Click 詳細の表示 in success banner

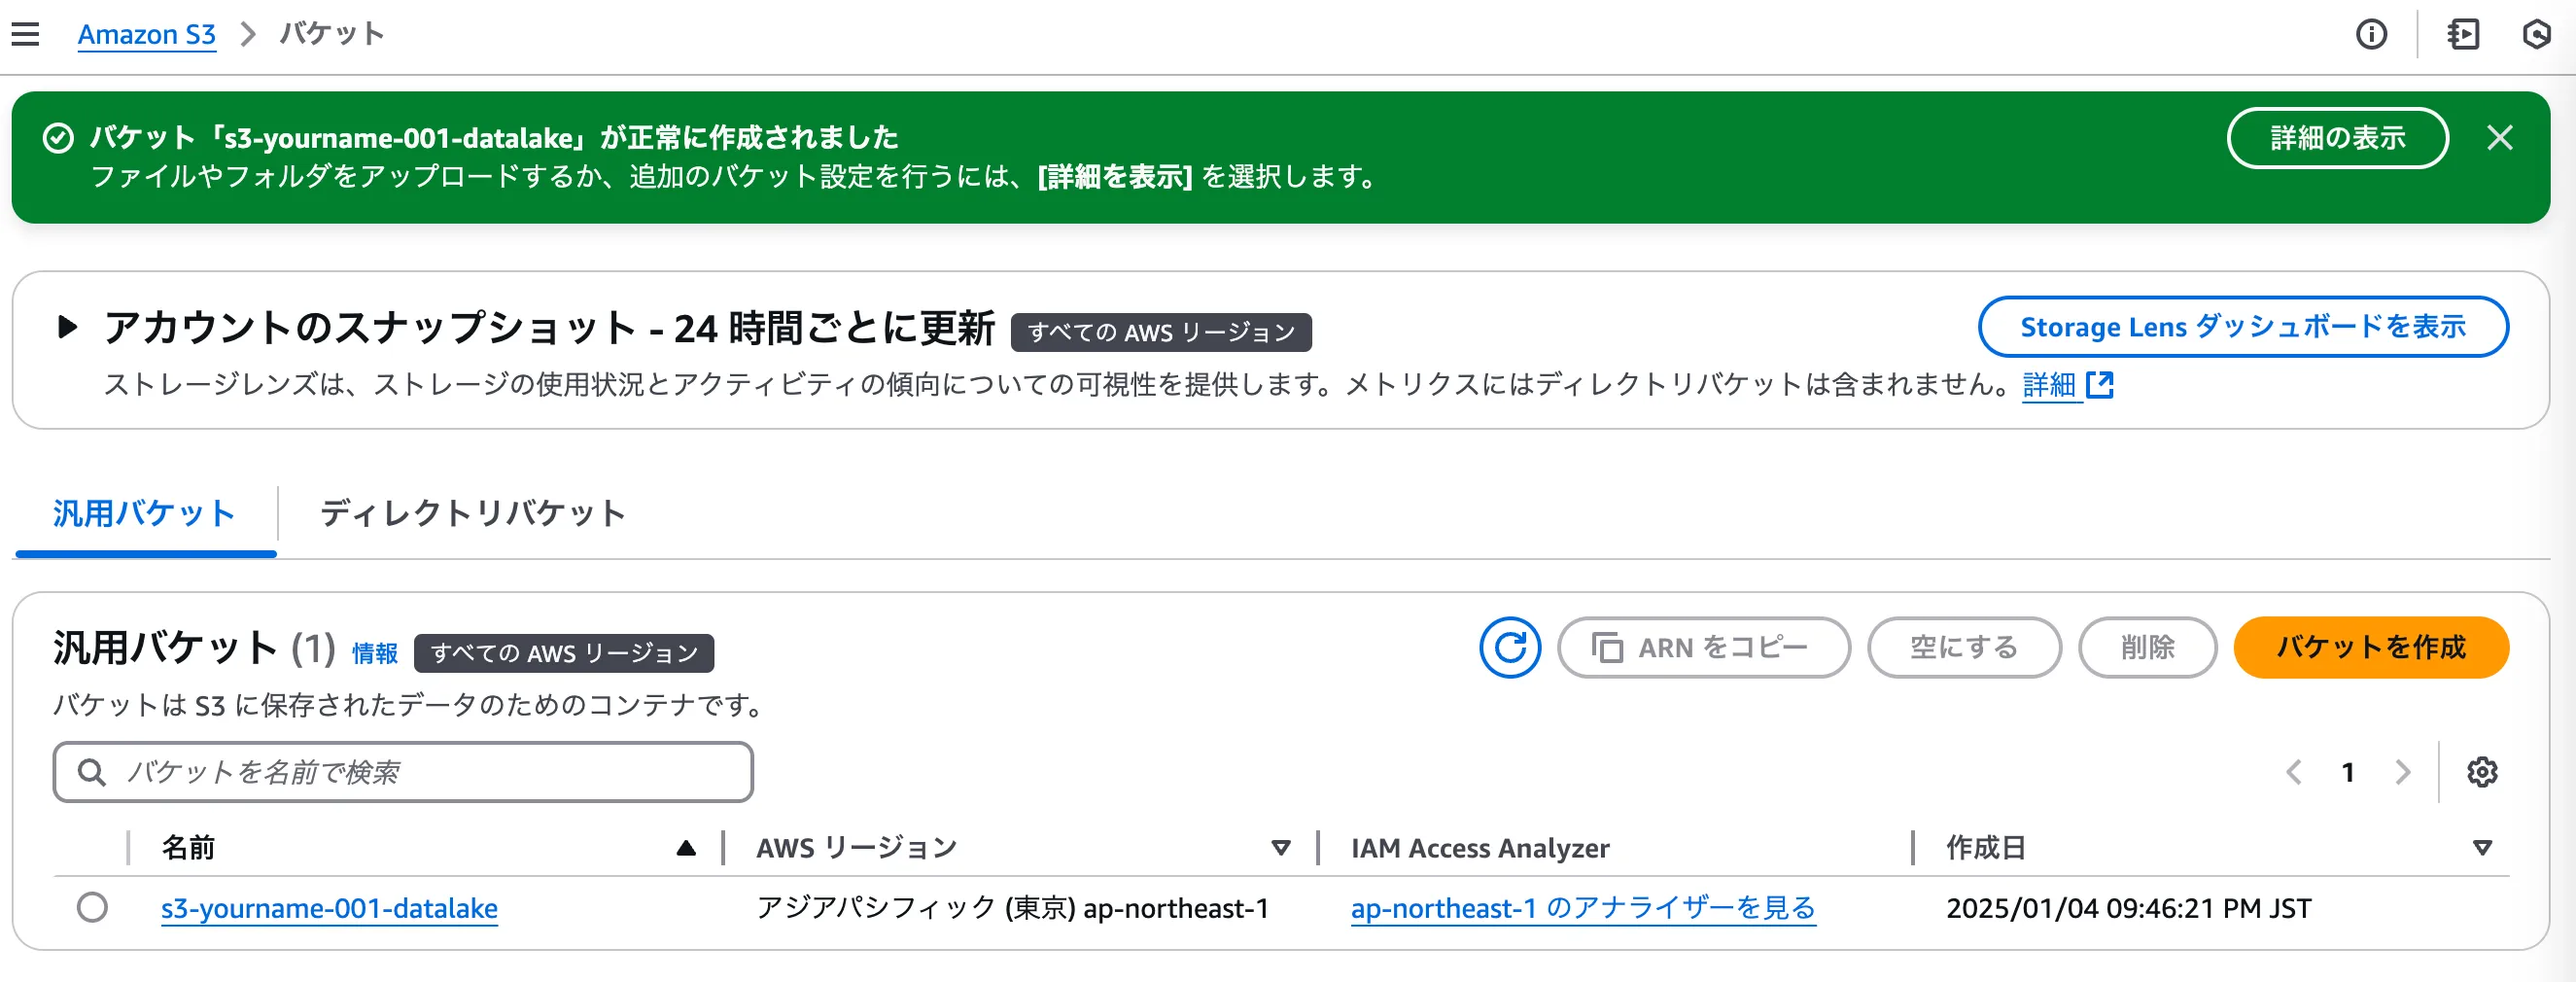point(2337,138)
